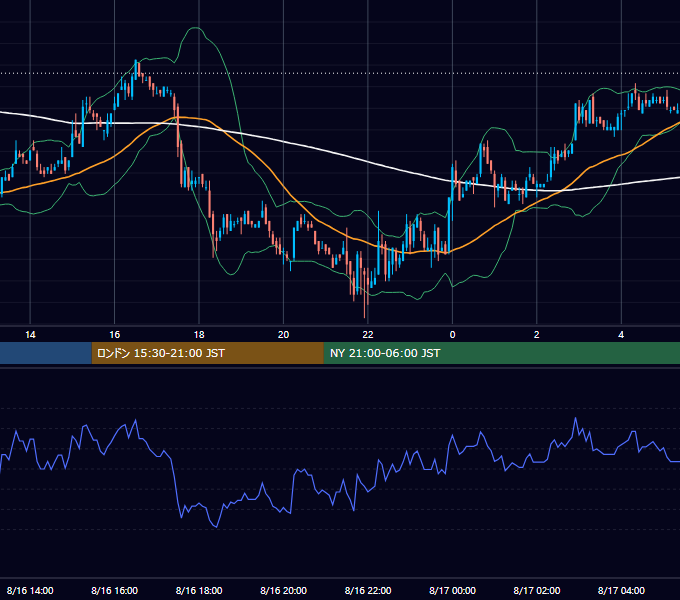Screen dimensions: 680x600
Task: Click the 8/17 04:00 date label
Action: pyautogui.click(x=621, y=590)
